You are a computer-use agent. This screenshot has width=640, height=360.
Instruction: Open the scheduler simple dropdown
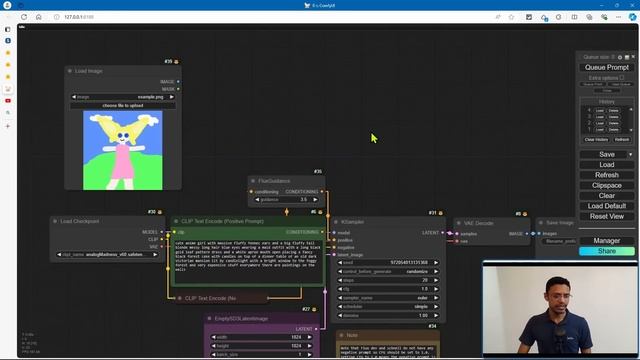click(388, 307)
